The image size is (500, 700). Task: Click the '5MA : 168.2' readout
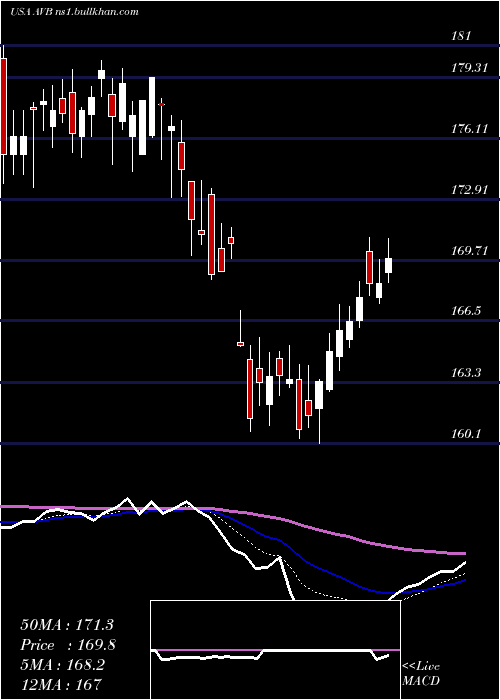[62, 665]
